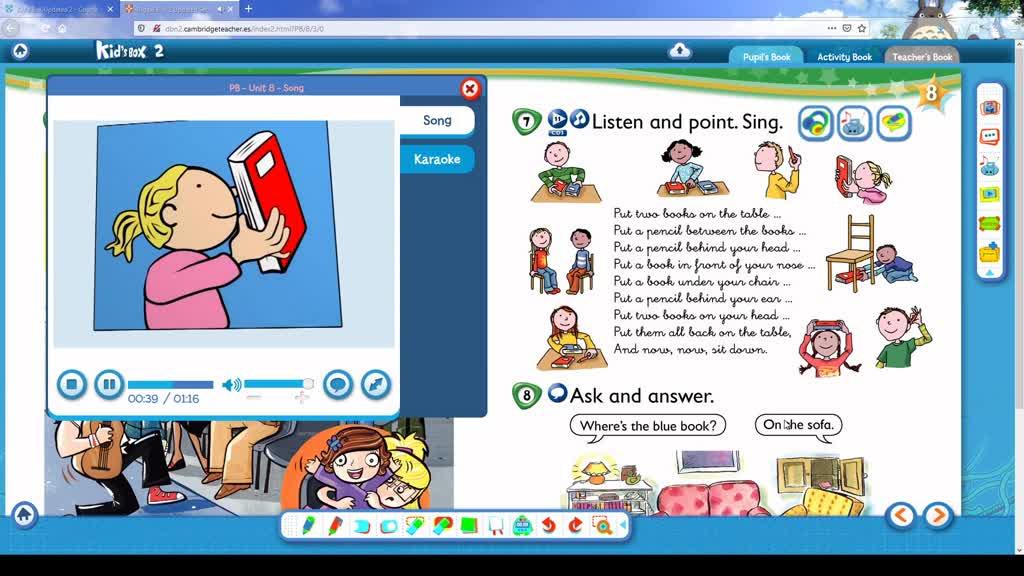This screenshot has height=576, width=1024.
Task: Undo the last annotation
Action: click(549, 526)
